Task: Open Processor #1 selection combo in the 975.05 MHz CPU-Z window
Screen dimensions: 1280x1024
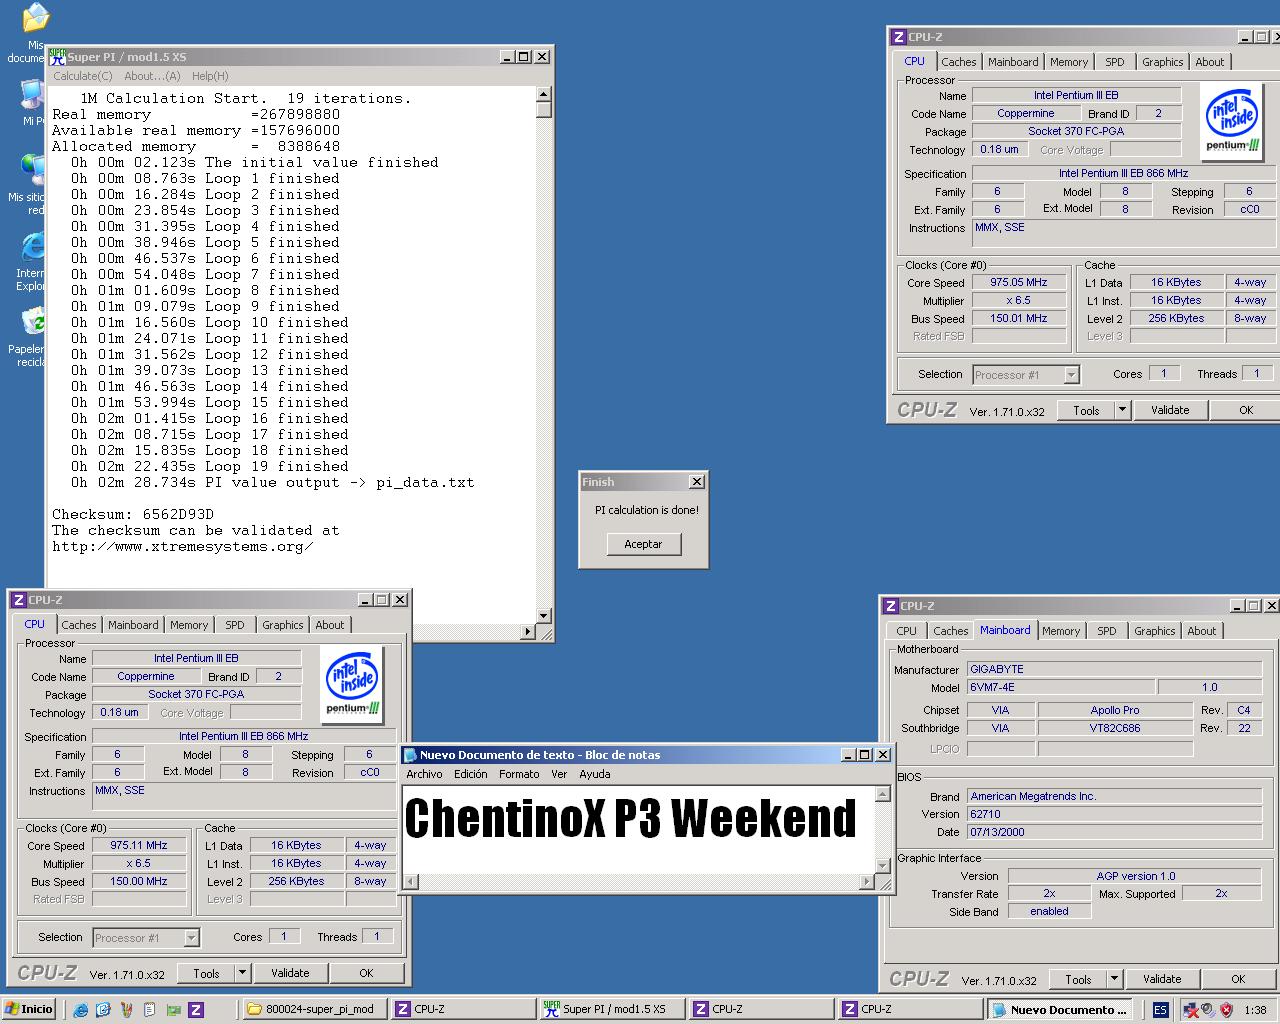Action: 1025,375
